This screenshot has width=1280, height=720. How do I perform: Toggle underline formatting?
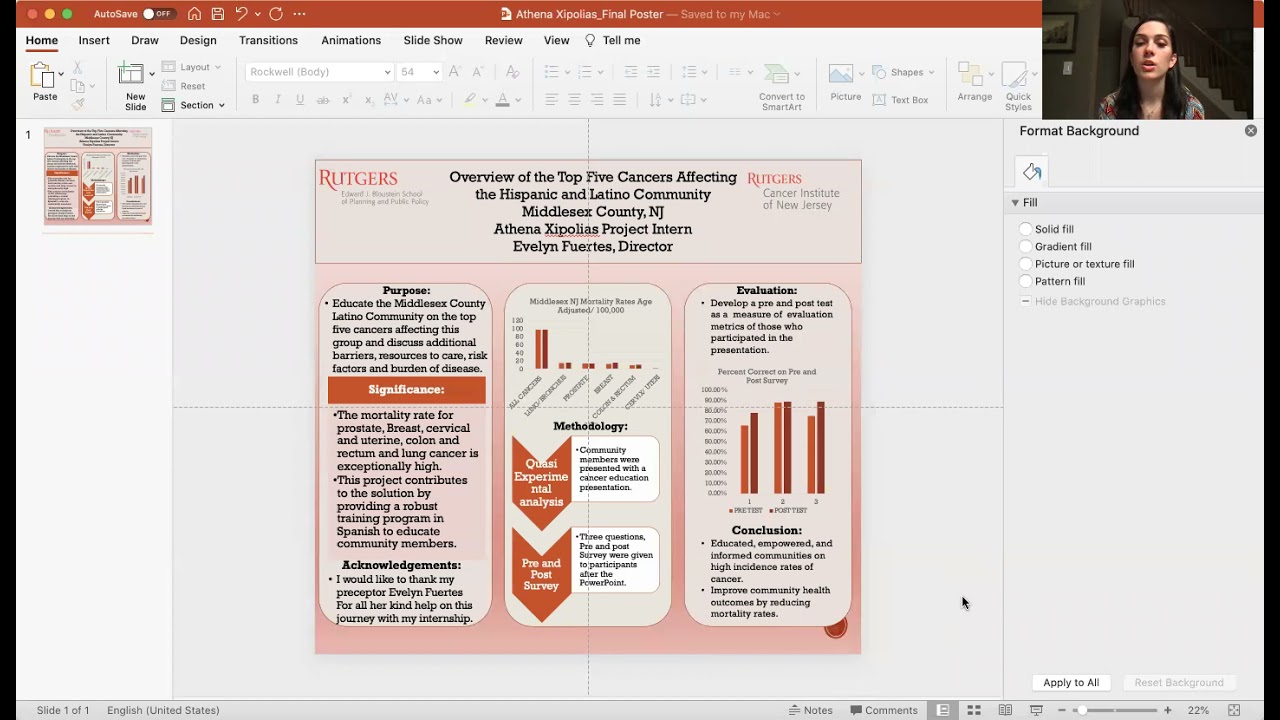(299, 100)
